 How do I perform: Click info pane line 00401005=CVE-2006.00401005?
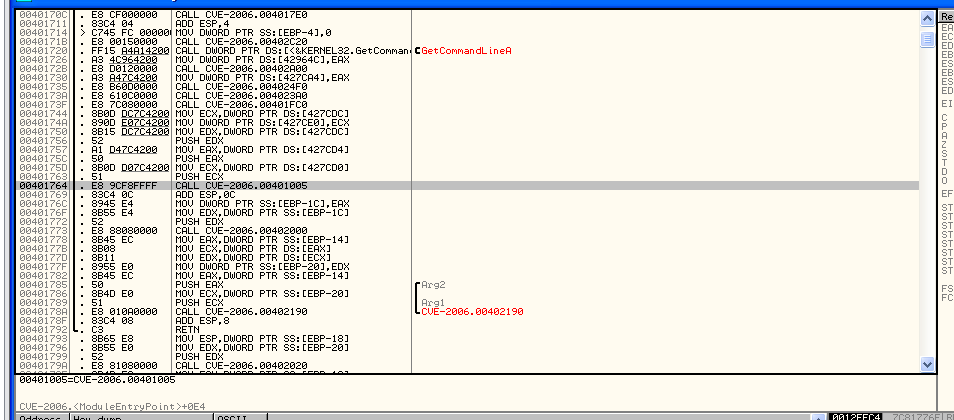tap(97, 380)
